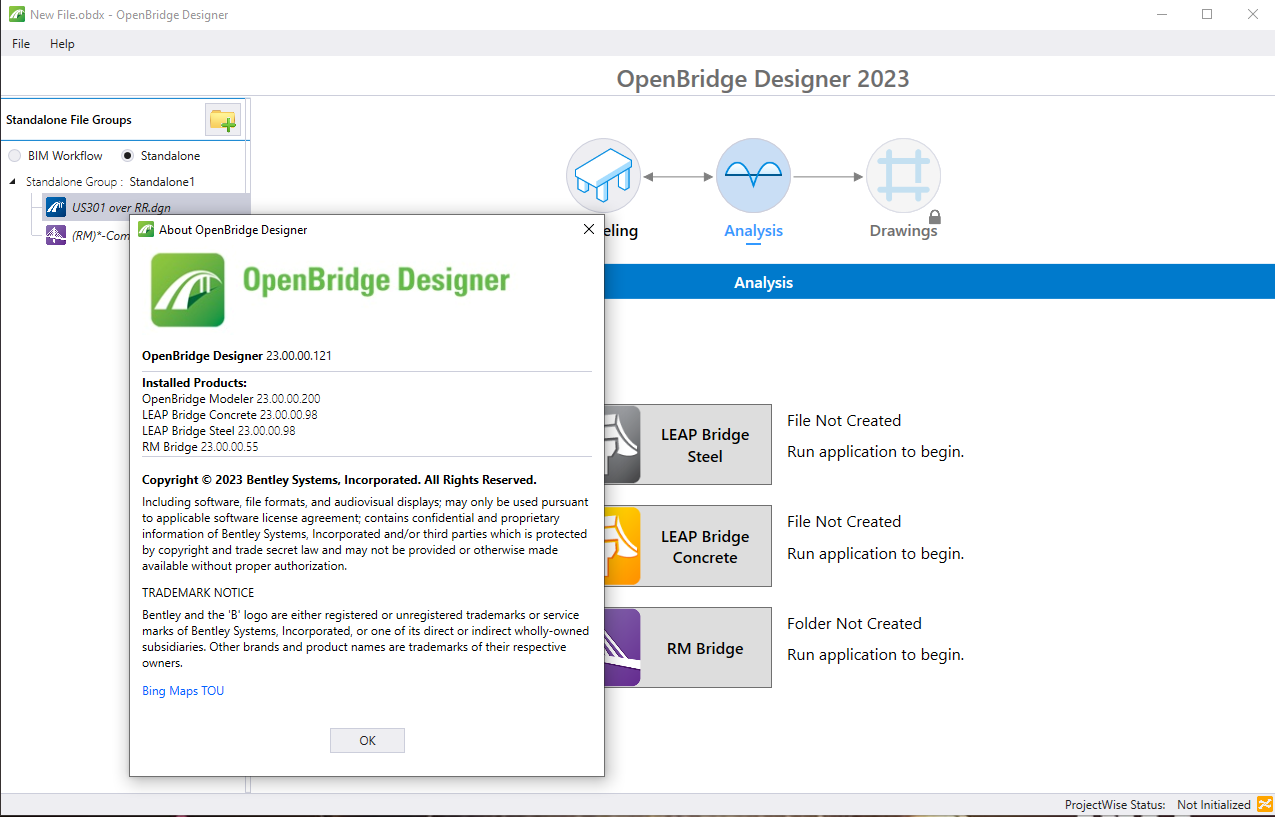Click the OpenBridge Designer app icon in title bar
Screen dimensions: 1275x817
[16, 15]
